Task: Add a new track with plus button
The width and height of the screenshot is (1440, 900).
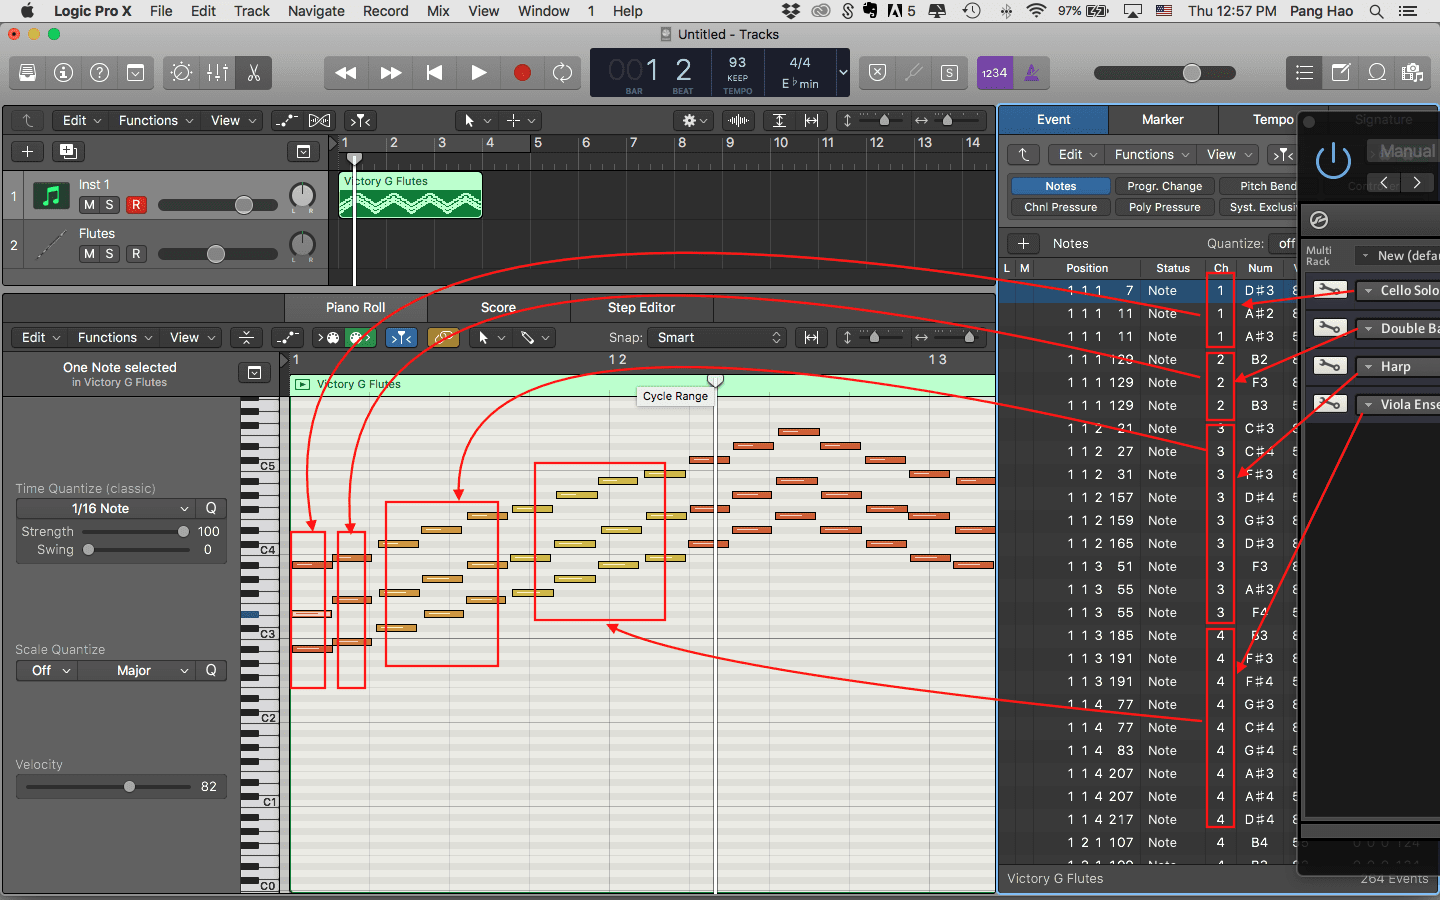Action: point(28,152)
